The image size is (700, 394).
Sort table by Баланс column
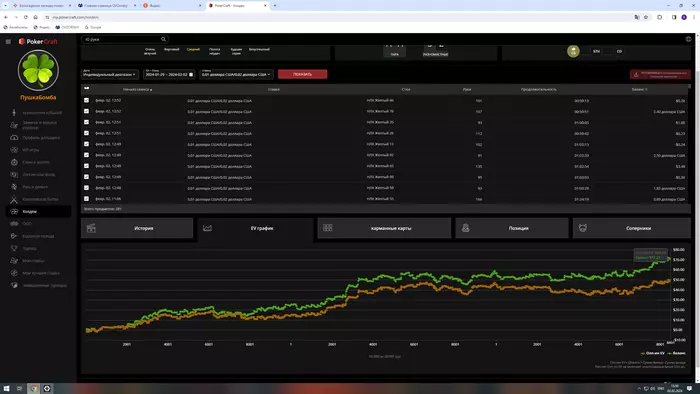[639, 90]
